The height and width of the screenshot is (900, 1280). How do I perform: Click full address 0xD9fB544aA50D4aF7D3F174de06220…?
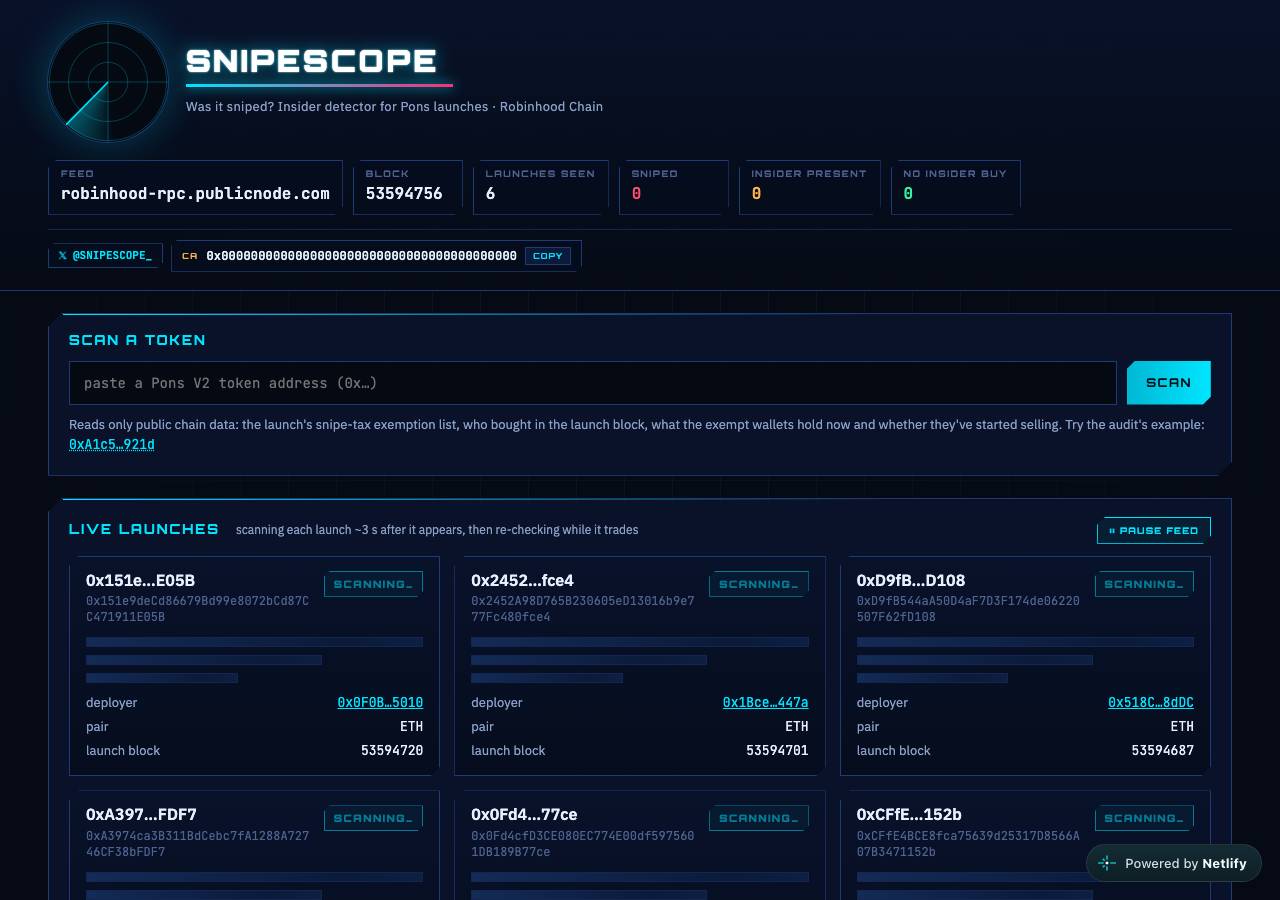968,609
